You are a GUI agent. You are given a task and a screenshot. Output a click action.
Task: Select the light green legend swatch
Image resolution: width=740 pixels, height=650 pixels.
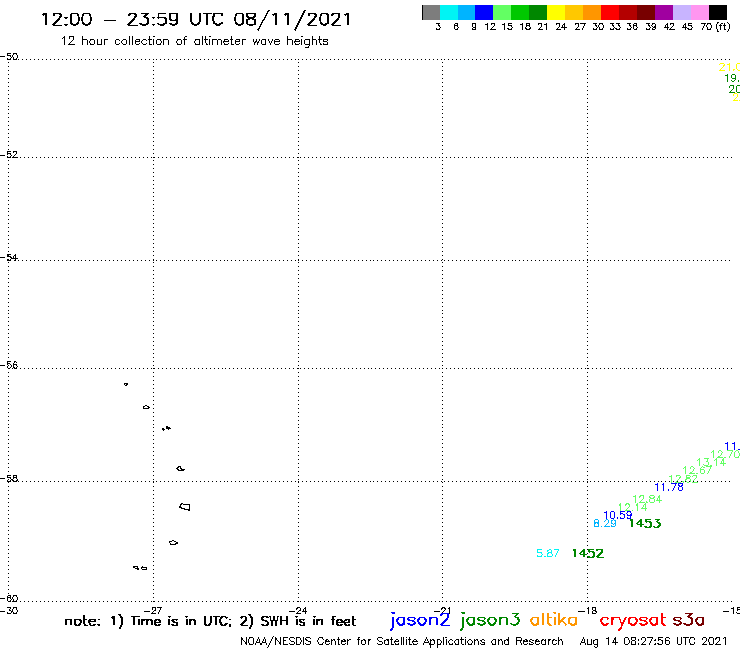click(x=502, y=12)
